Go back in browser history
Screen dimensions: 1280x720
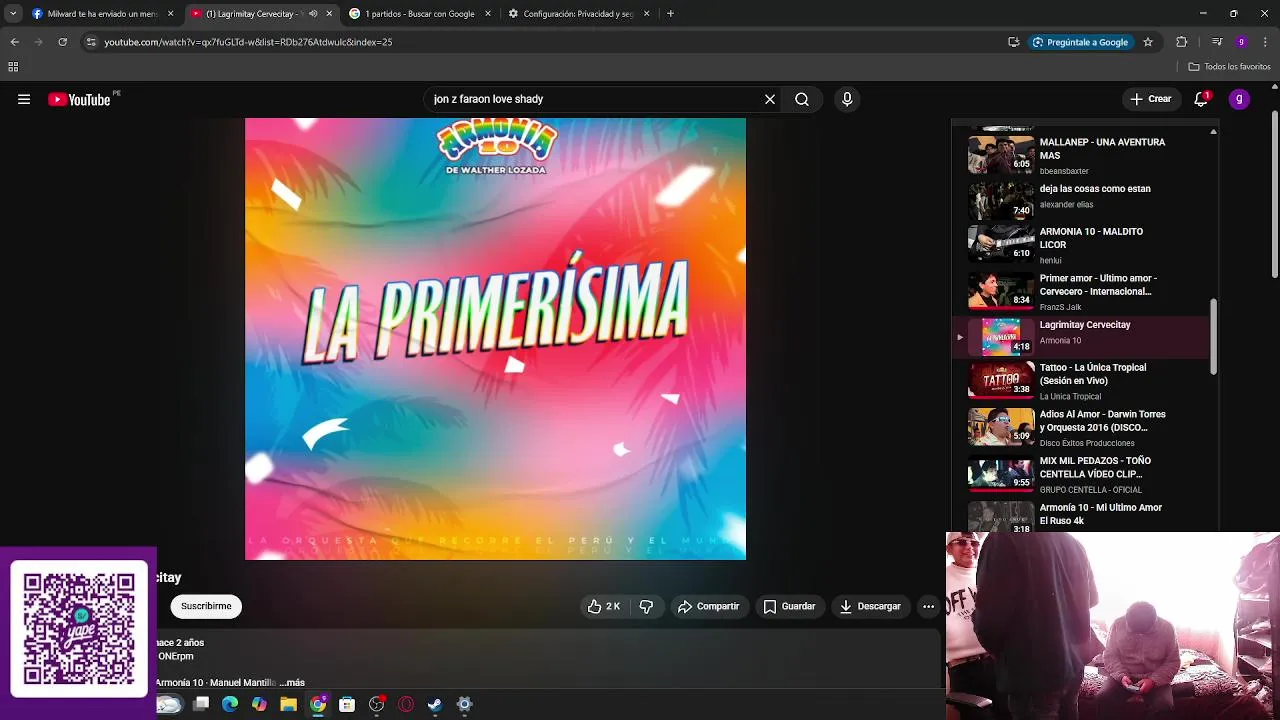[14, 42]
